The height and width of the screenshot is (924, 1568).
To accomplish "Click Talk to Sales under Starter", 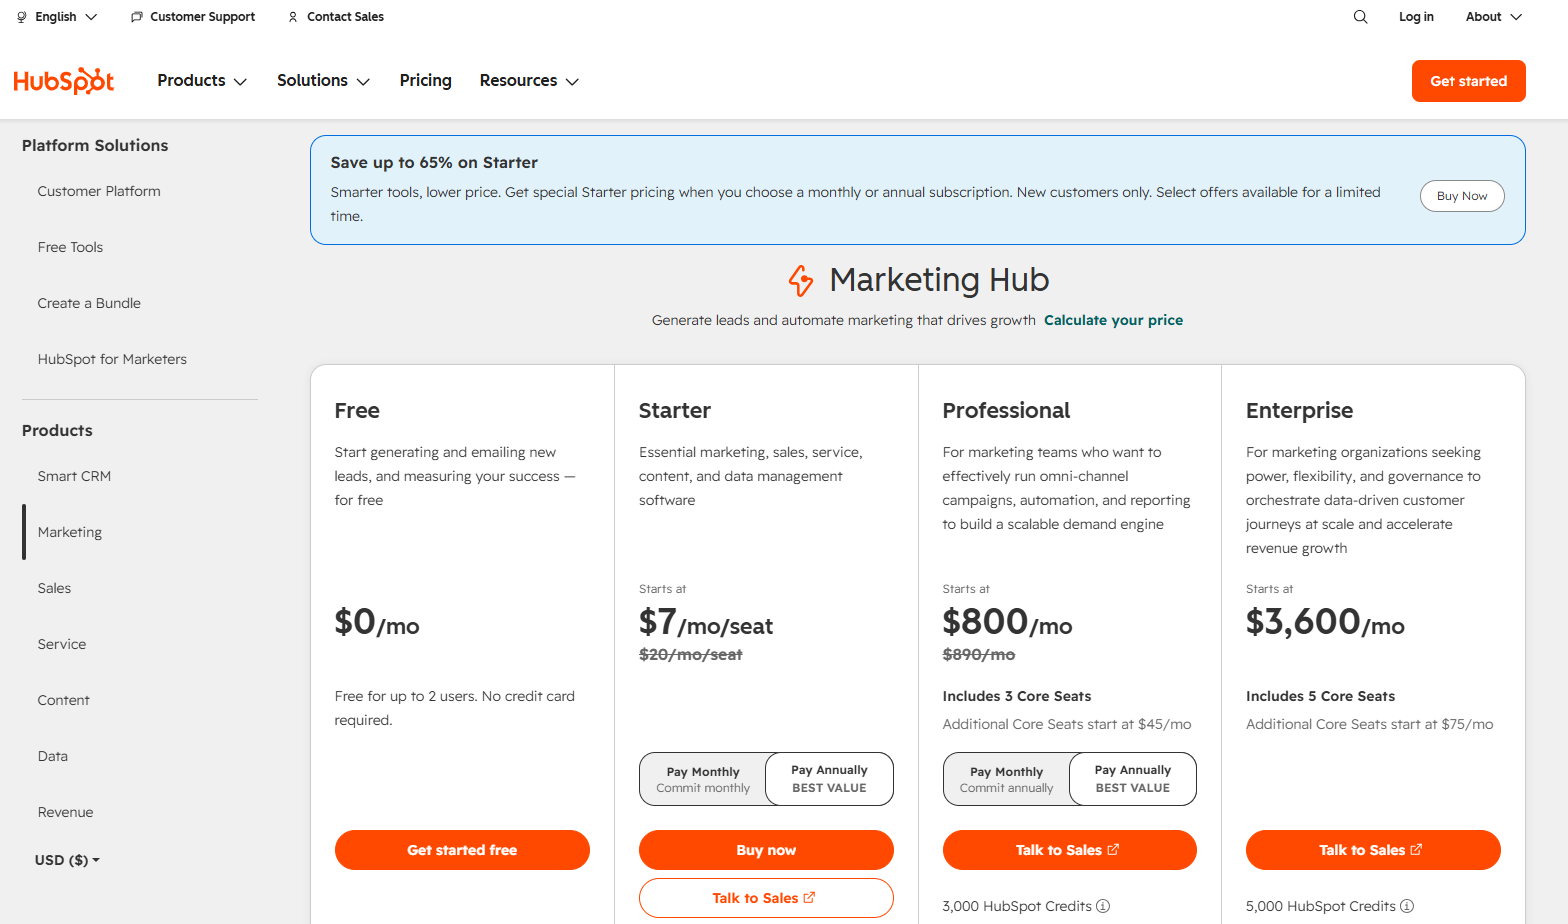I will tap(766, 898).
